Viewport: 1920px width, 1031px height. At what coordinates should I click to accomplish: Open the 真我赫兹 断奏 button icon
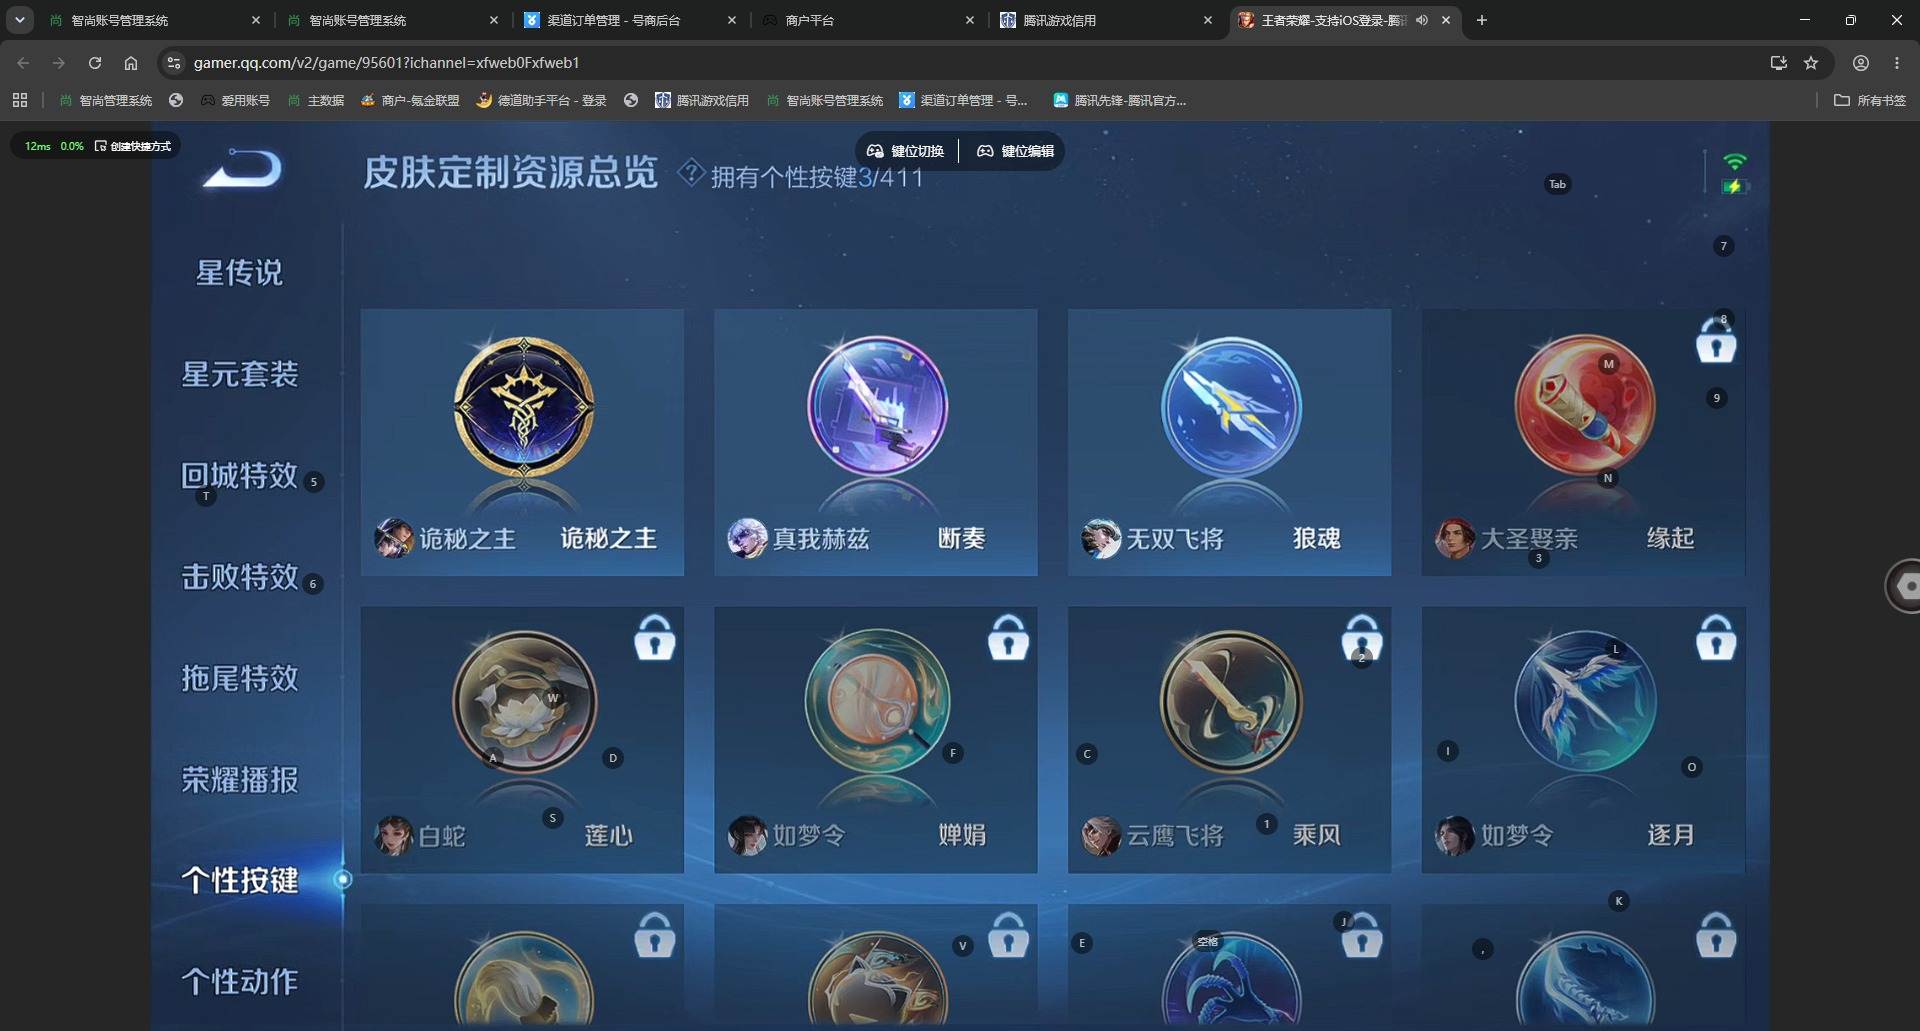click(877, 406)
